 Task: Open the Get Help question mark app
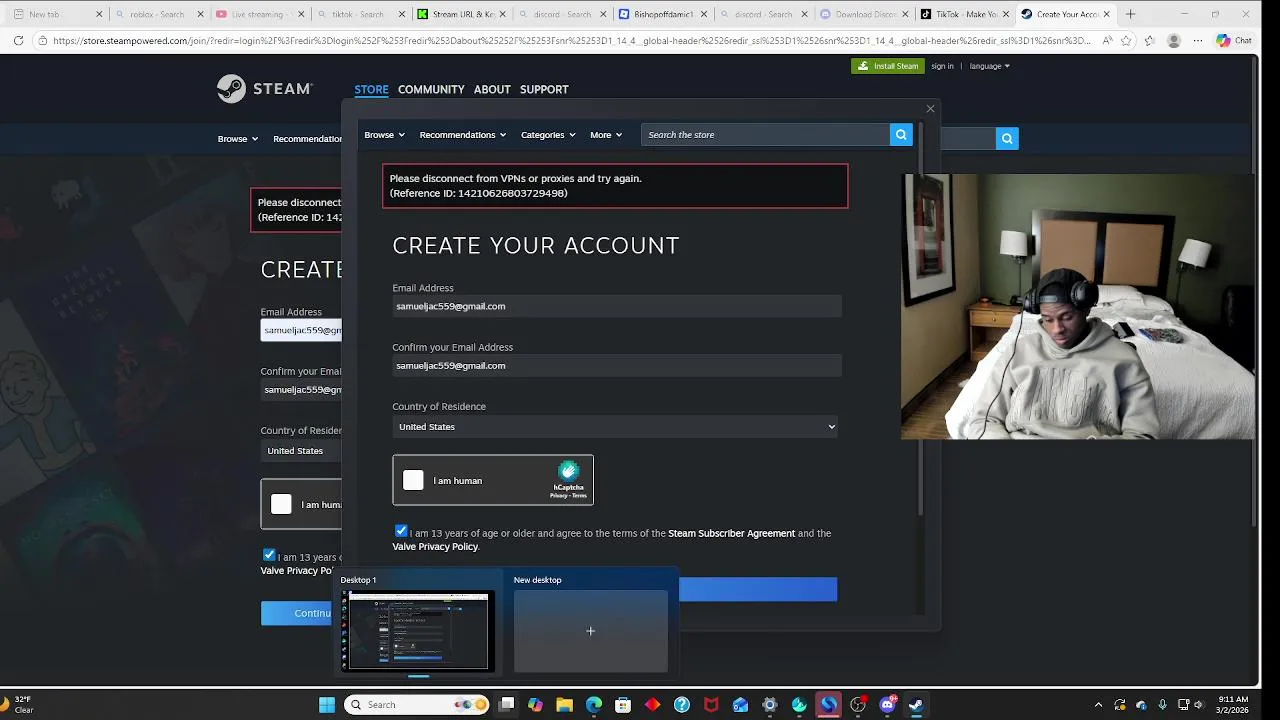click(682, 705)
